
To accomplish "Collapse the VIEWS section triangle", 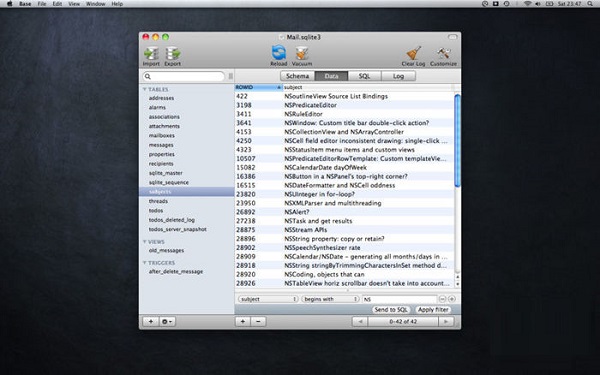I will pos(145,242).
